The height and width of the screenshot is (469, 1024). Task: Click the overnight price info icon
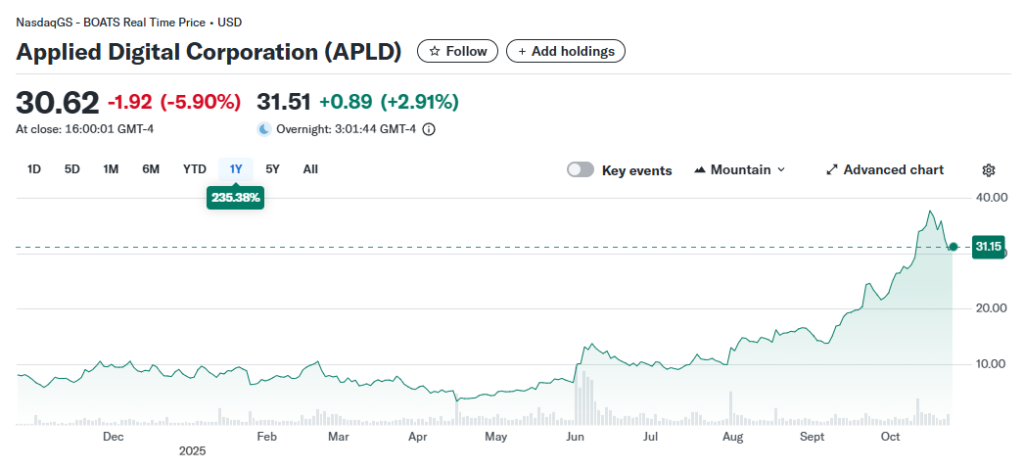click(x=429, y=129)
